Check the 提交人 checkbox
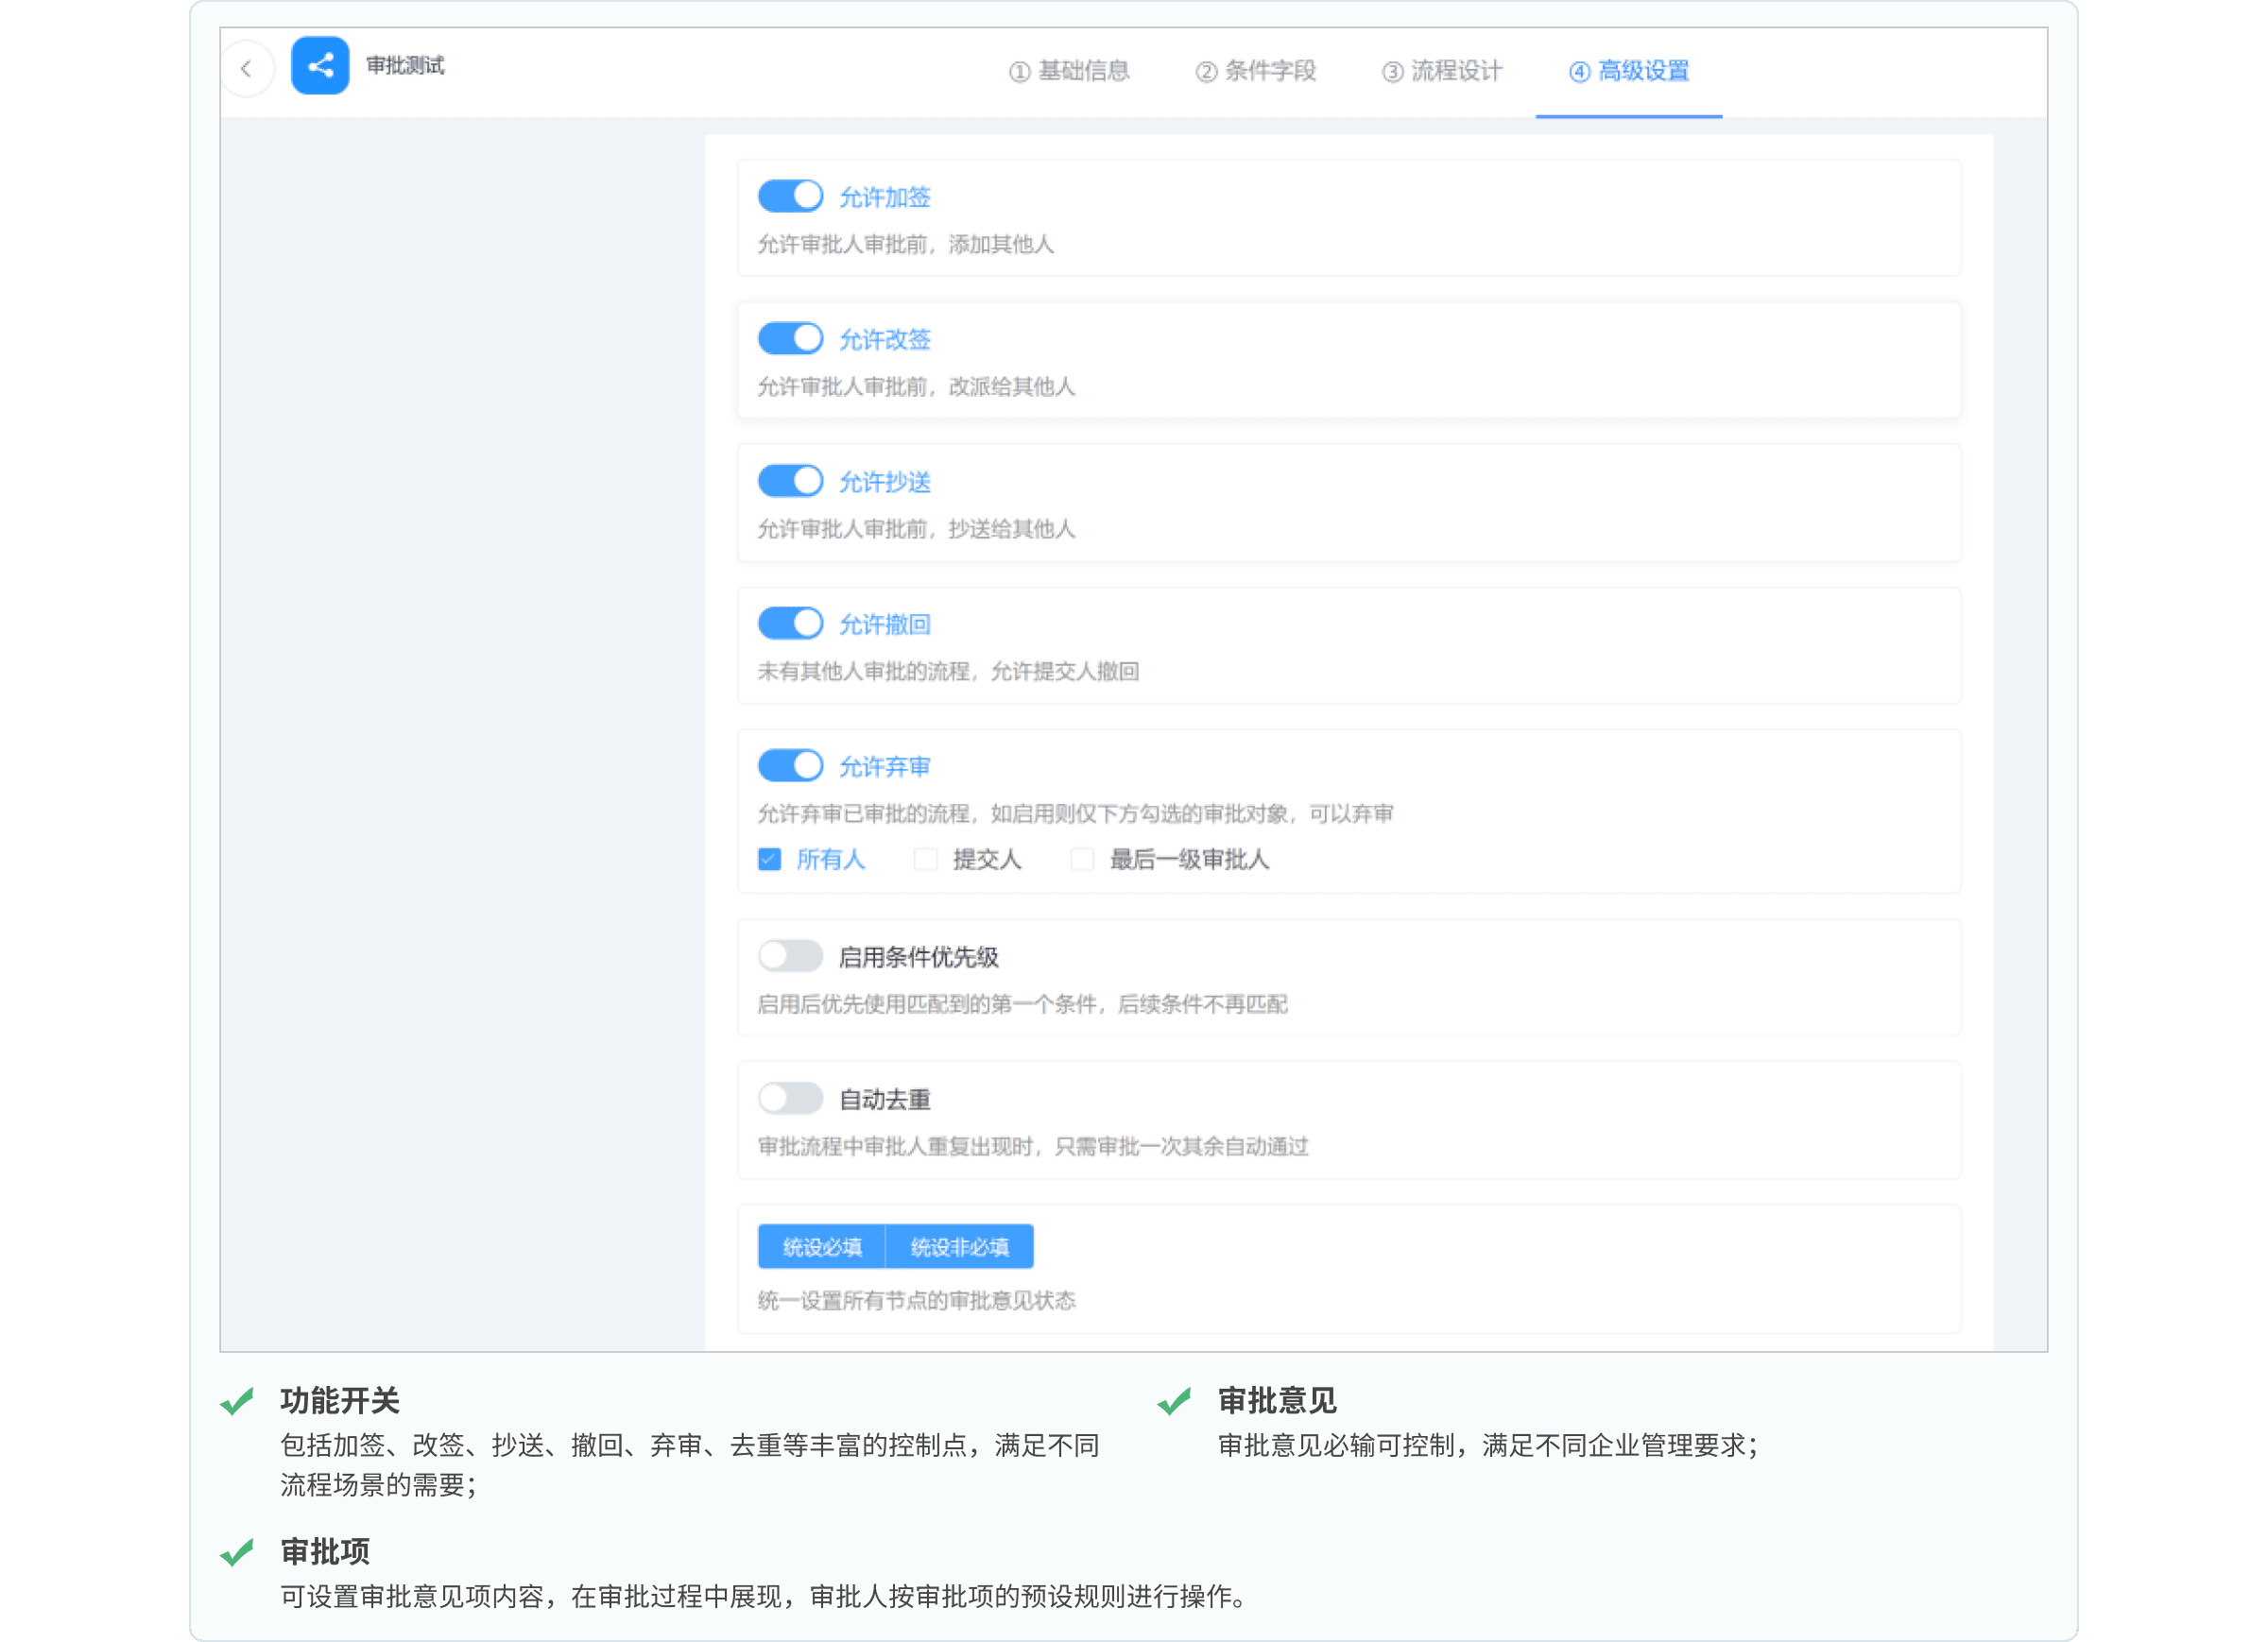The width and height of the screenshot is (2268, 1642). click(x=926, y=859)
